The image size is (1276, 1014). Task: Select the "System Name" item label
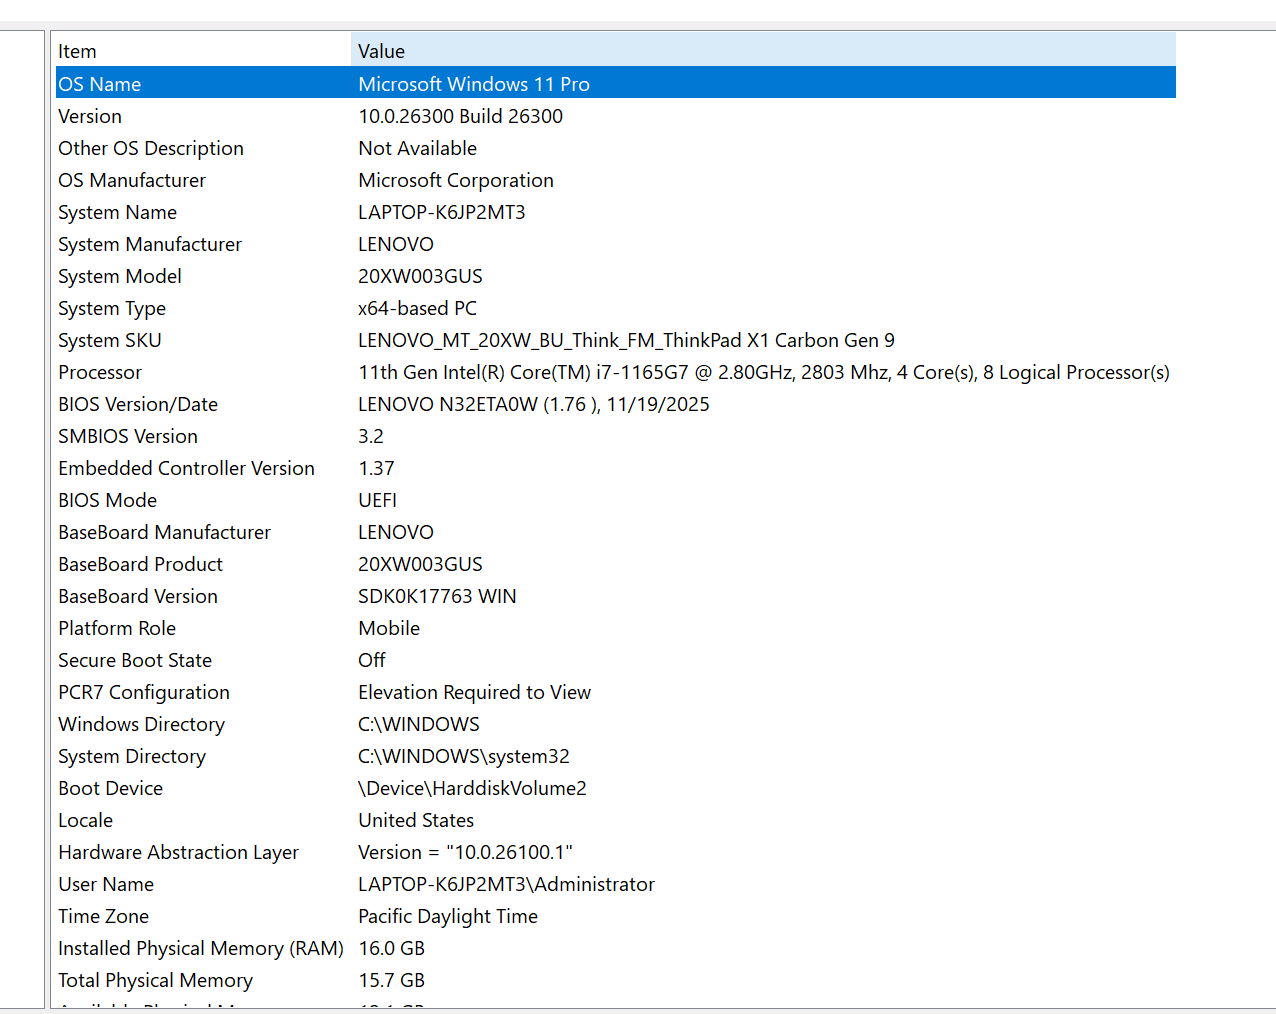117,212
